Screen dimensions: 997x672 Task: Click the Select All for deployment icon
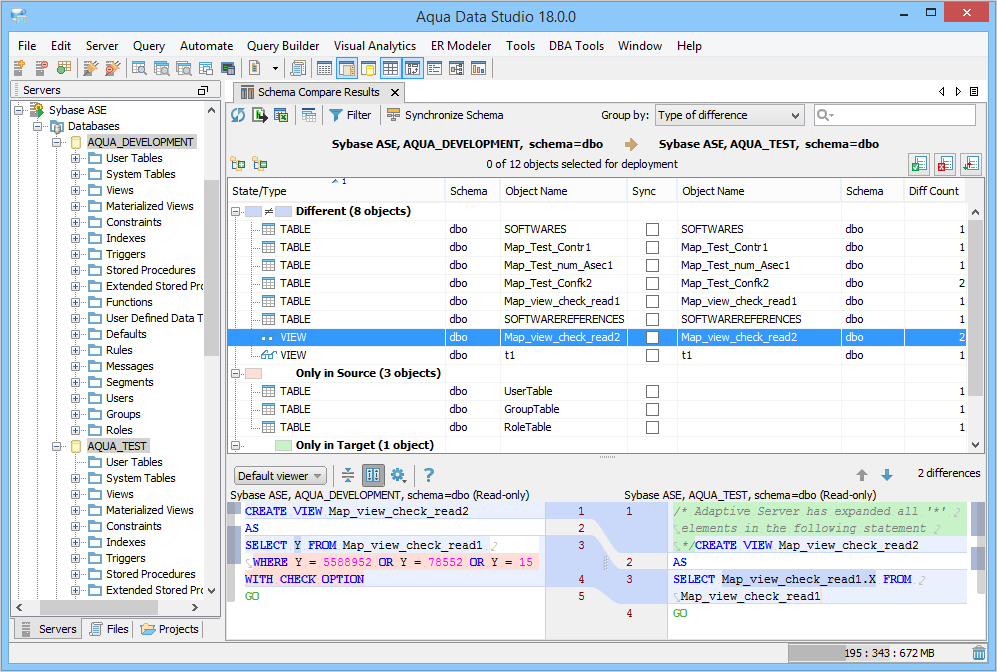[919, 164]
